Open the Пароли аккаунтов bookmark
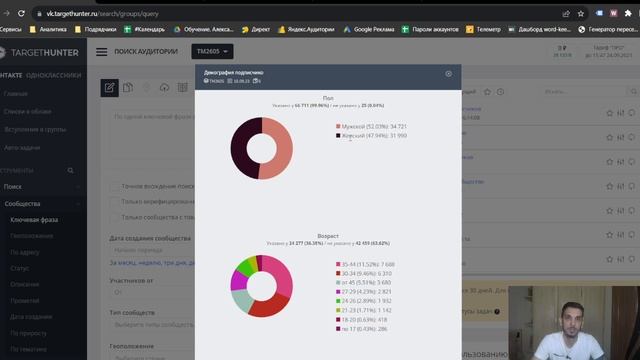The width and height of the screenshot is (640, 360). point(430,29)
